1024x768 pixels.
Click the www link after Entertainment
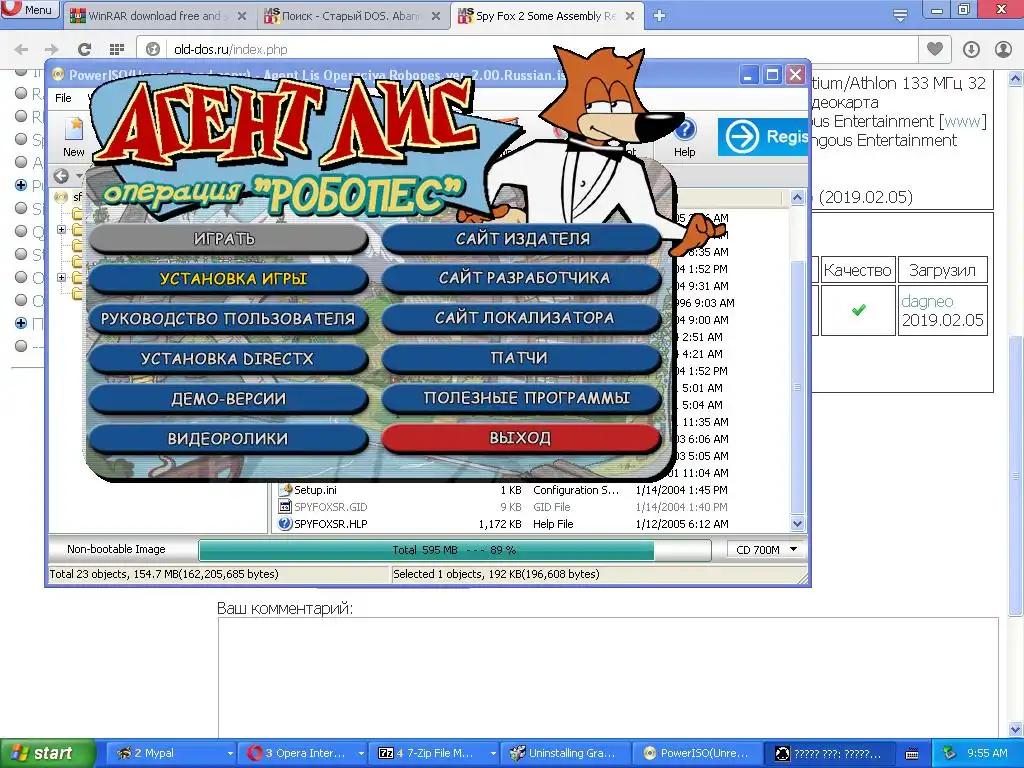click(961, 121)
